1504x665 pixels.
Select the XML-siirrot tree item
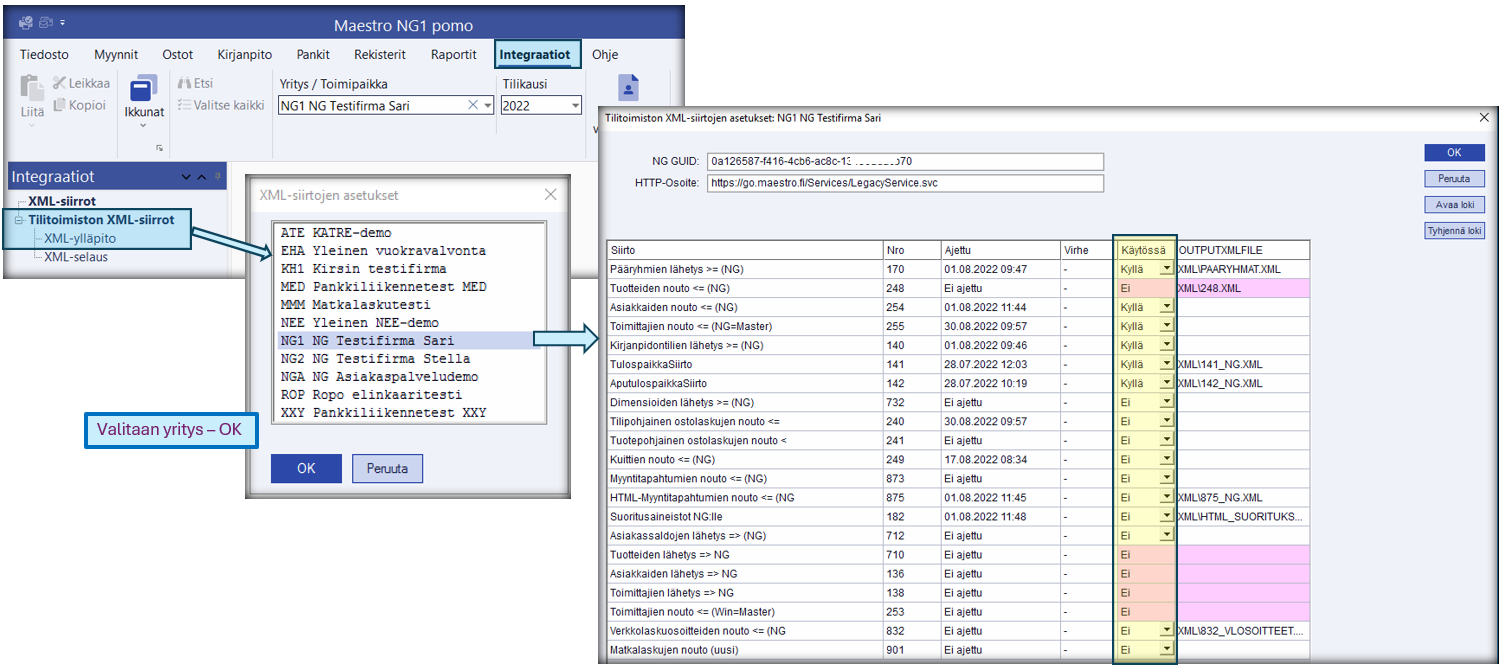[x=62, y=201]
